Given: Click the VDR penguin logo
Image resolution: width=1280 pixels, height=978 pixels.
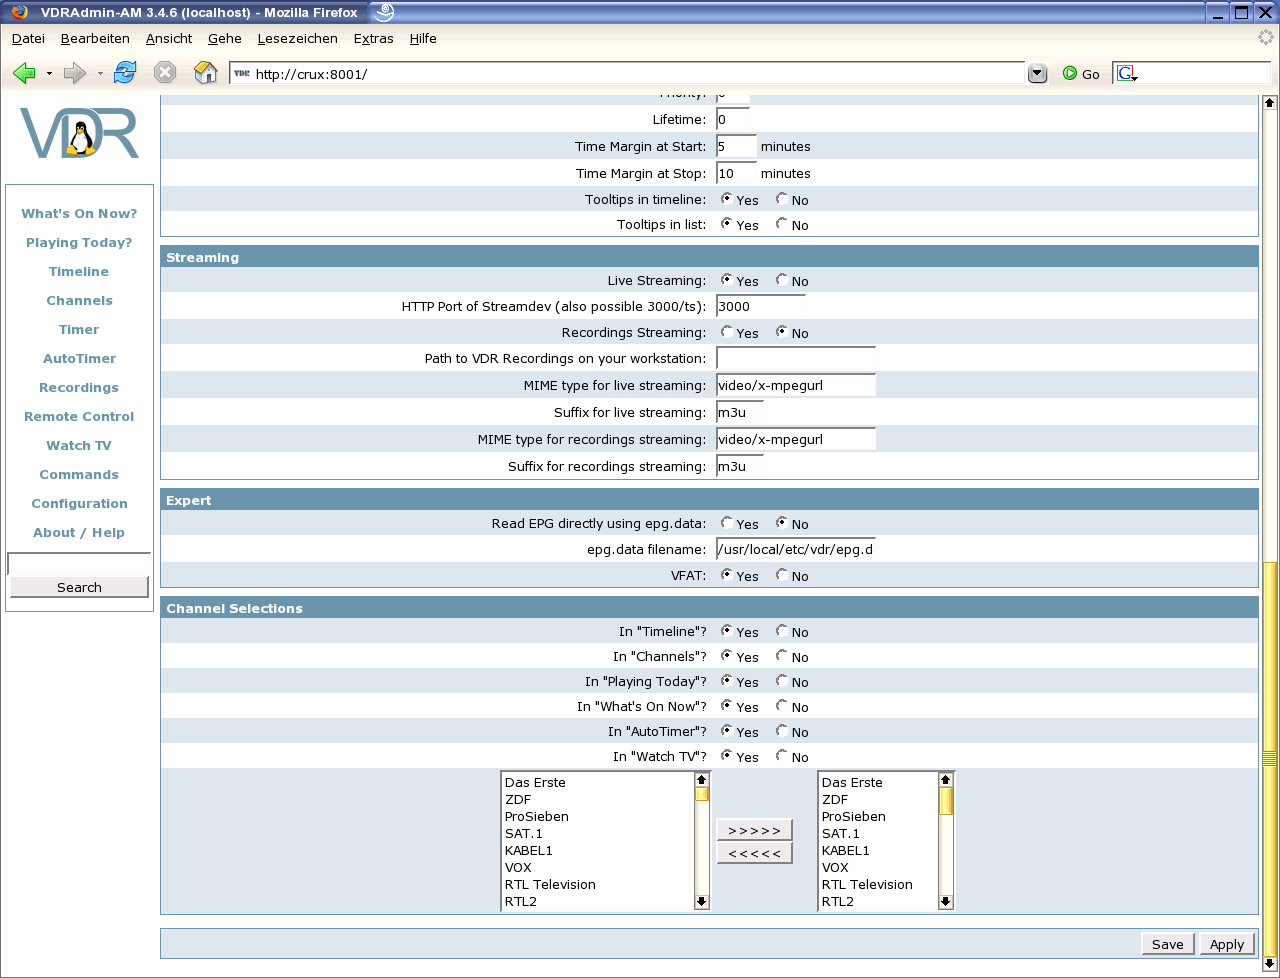Looking at the screenshot, I should point(79,133).
